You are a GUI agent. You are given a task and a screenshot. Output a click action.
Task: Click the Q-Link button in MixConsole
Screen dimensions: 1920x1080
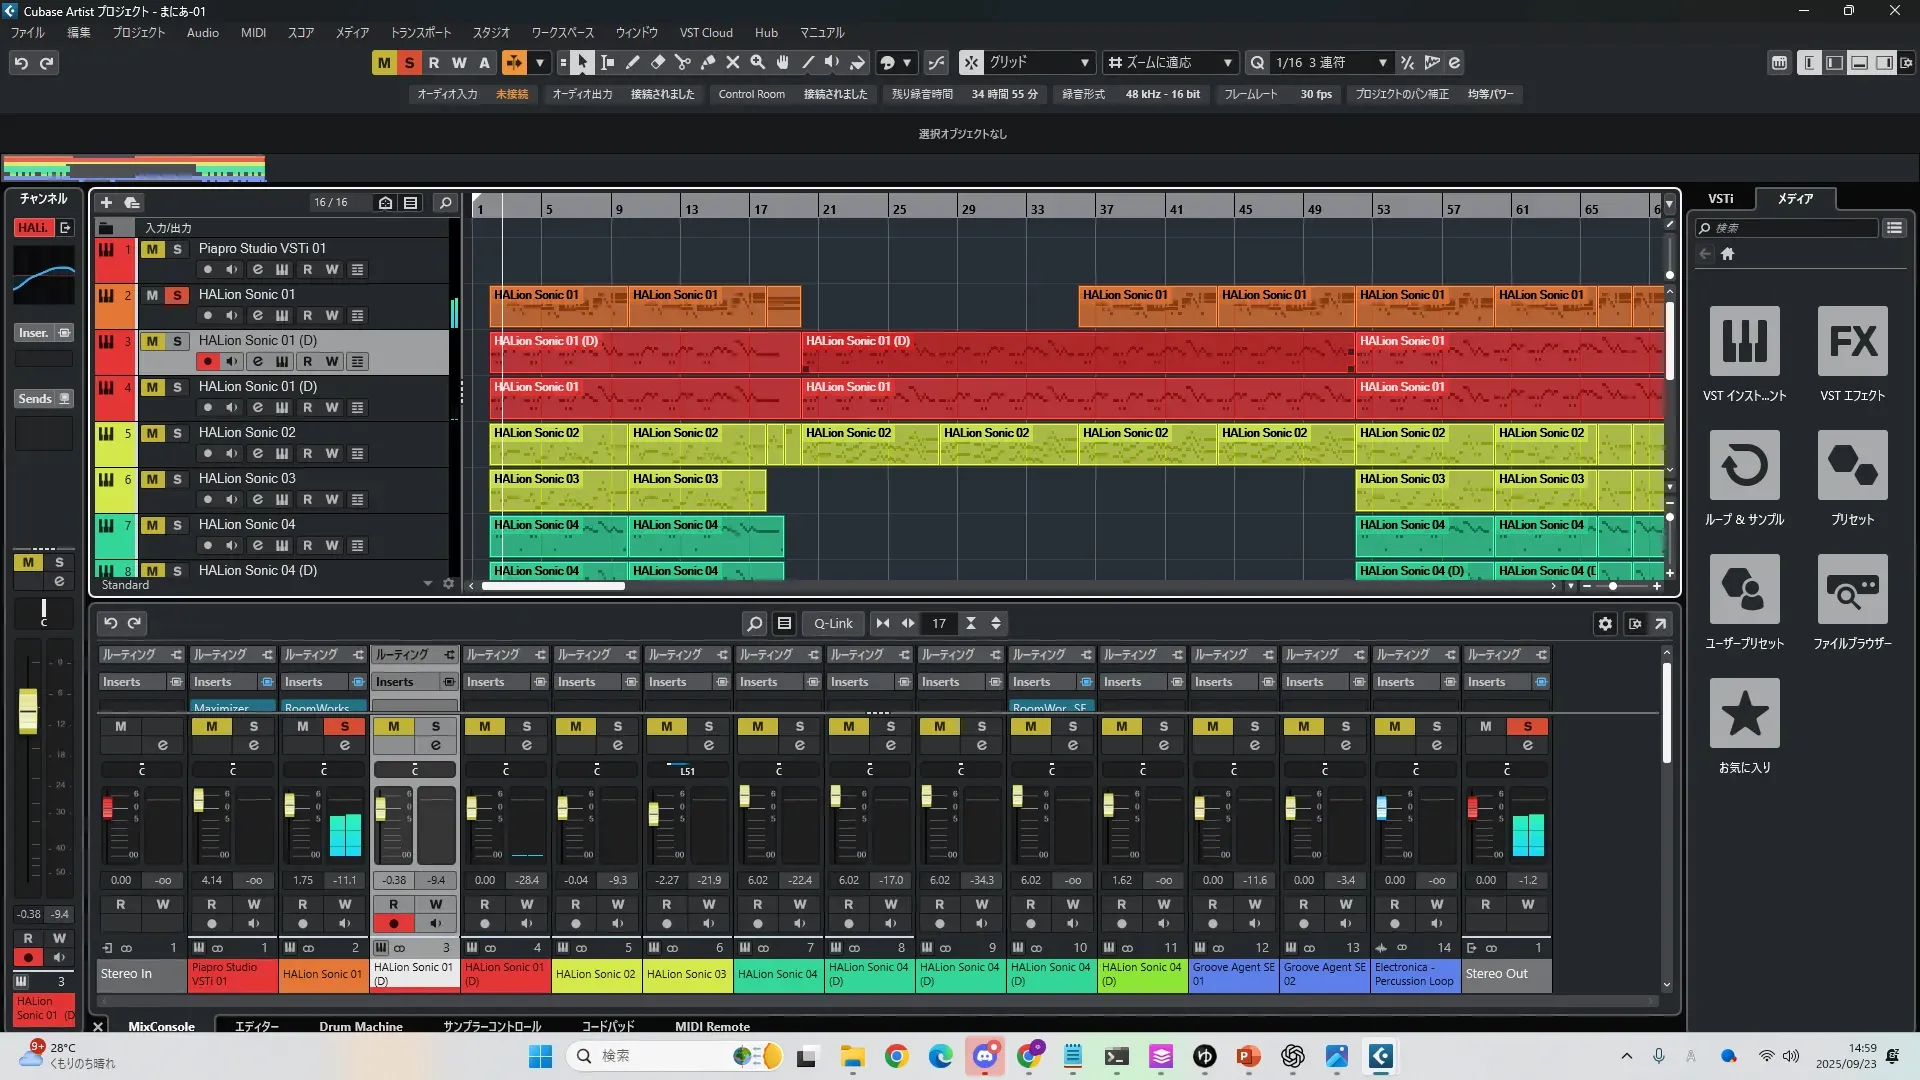coord(833,624)
